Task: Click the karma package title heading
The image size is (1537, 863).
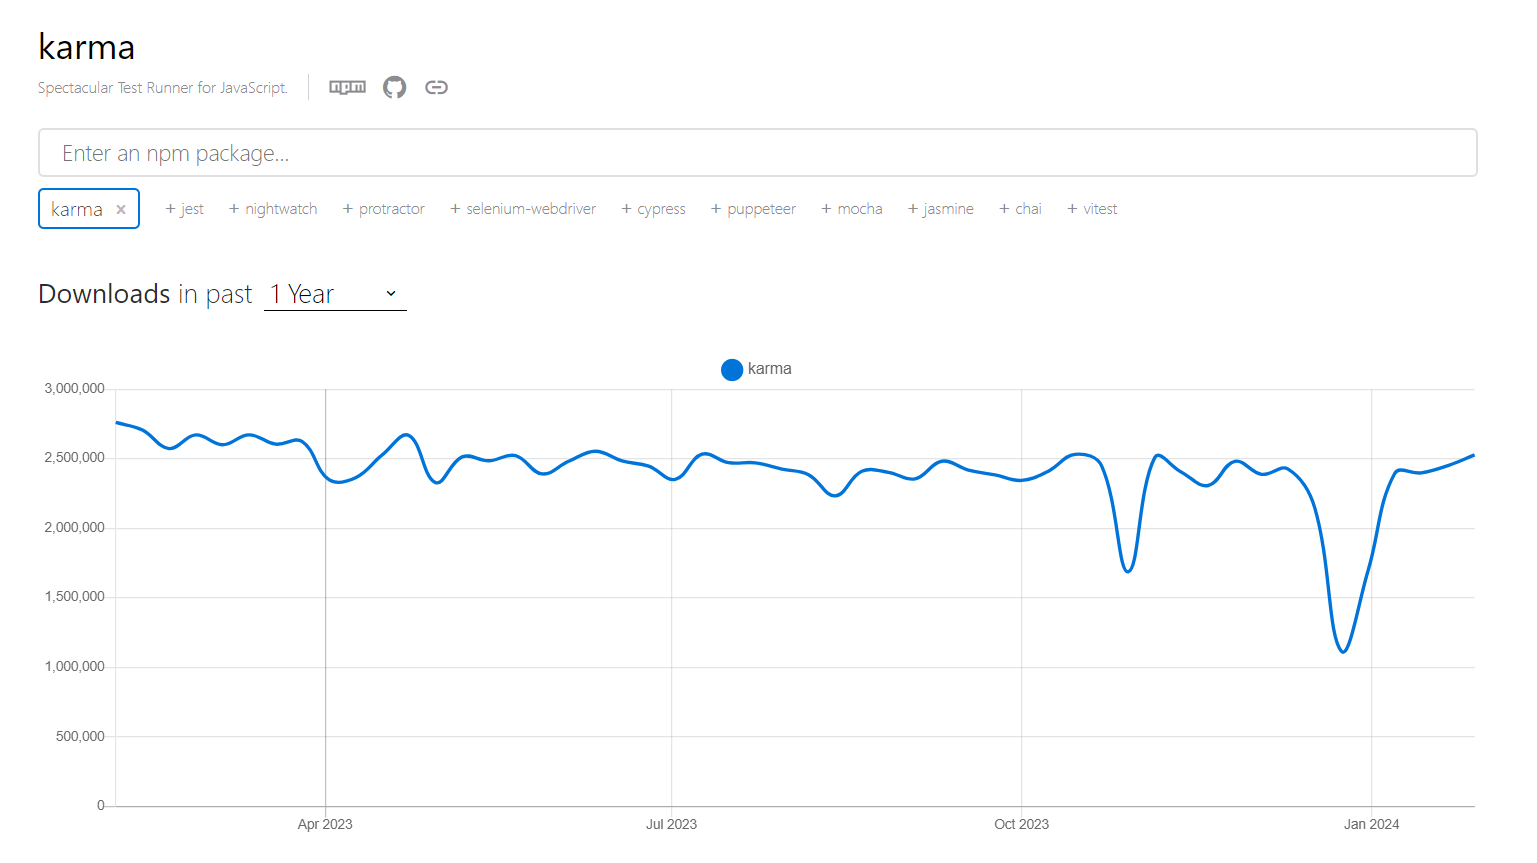Action: click(86, 46)
